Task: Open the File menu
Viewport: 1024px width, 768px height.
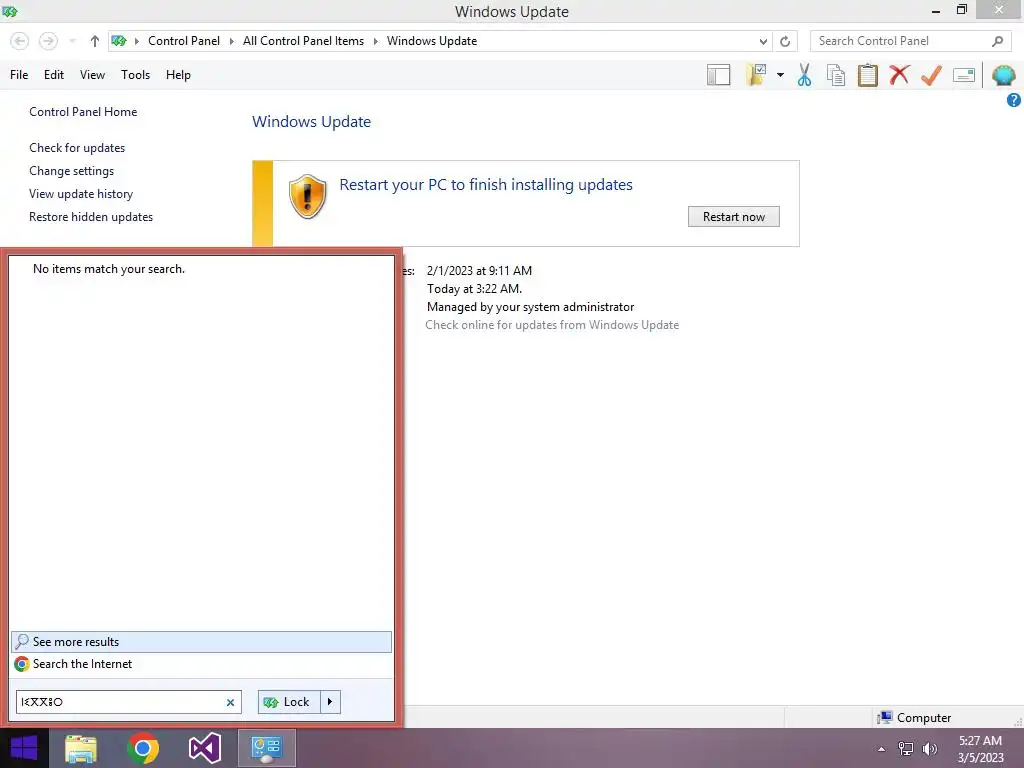Action: pyautogui.click(x=19, y=75)
